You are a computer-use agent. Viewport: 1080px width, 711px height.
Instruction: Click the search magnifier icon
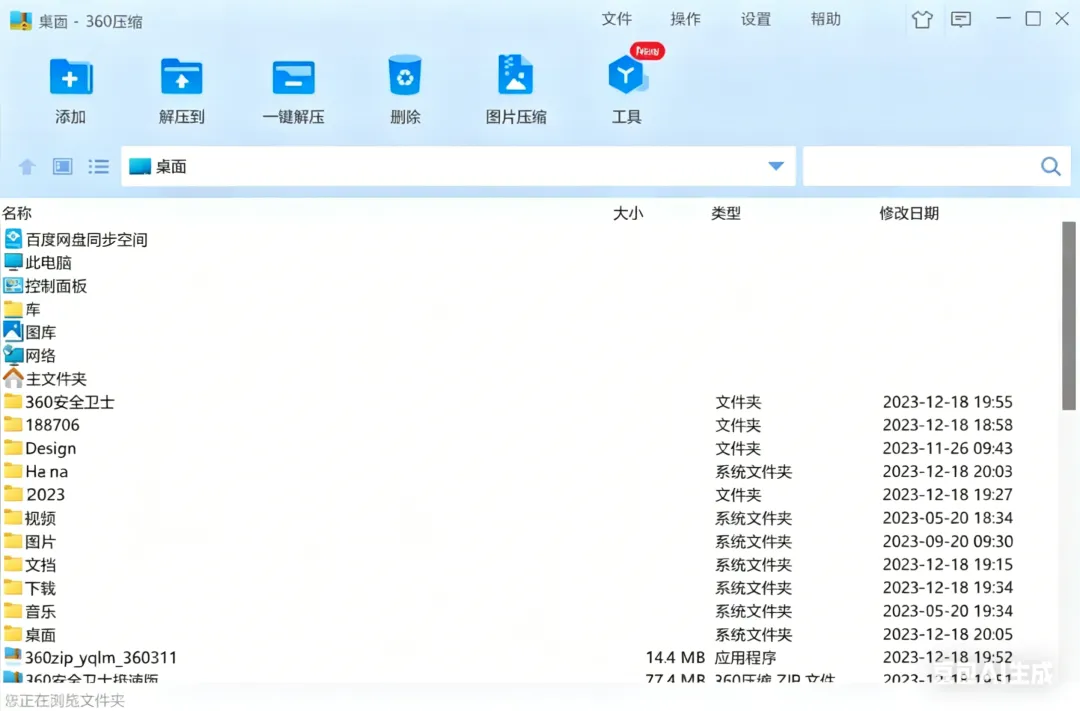click(1050, 166)
